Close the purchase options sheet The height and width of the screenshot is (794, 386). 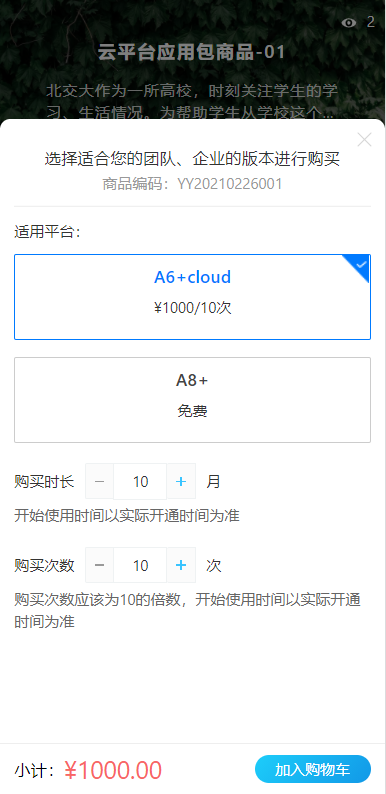(x=364, y=140)
